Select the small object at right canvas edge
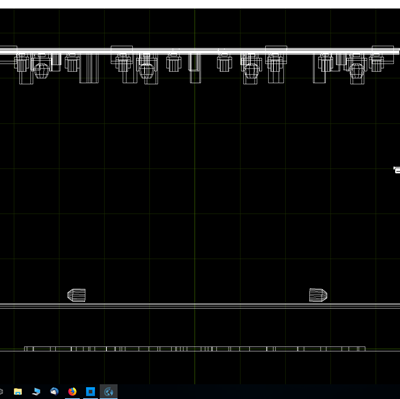This screenshot has width=400, height=399. click(396, 170)
